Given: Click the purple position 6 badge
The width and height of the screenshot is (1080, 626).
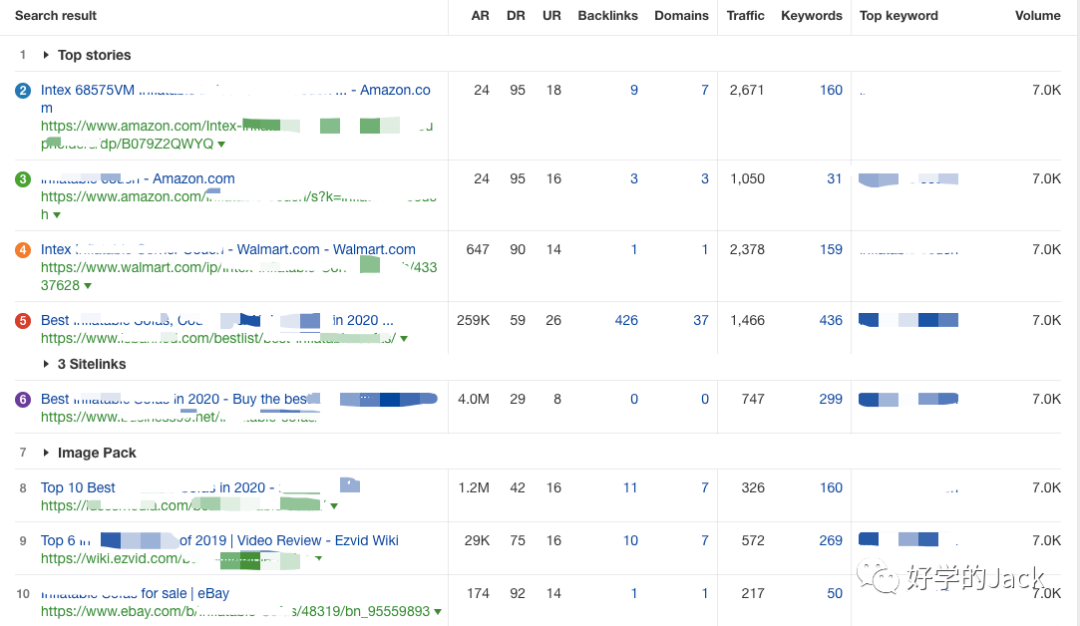Looking at the screenshot, I should click(23, 399).
